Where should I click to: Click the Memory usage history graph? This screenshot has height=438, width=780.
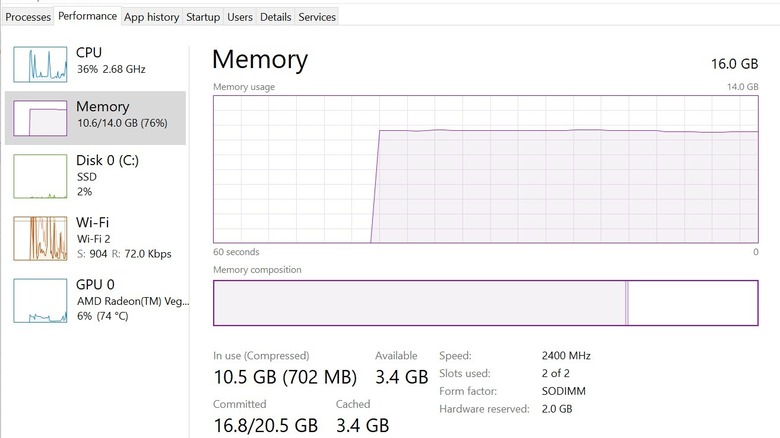[485, 168]
